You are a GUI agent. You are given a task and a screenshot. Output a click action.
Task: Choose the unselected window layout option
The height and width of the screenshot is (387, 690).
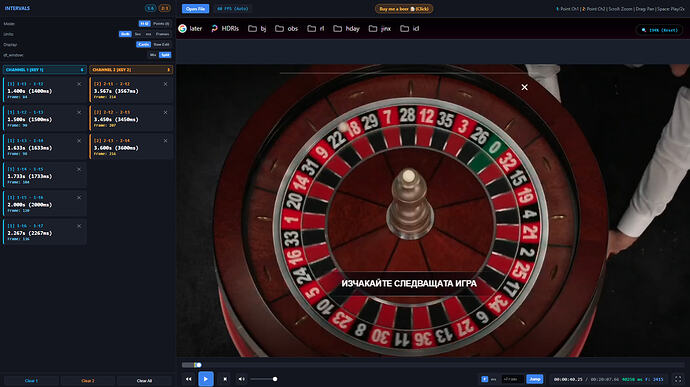[x=153, y=55]
